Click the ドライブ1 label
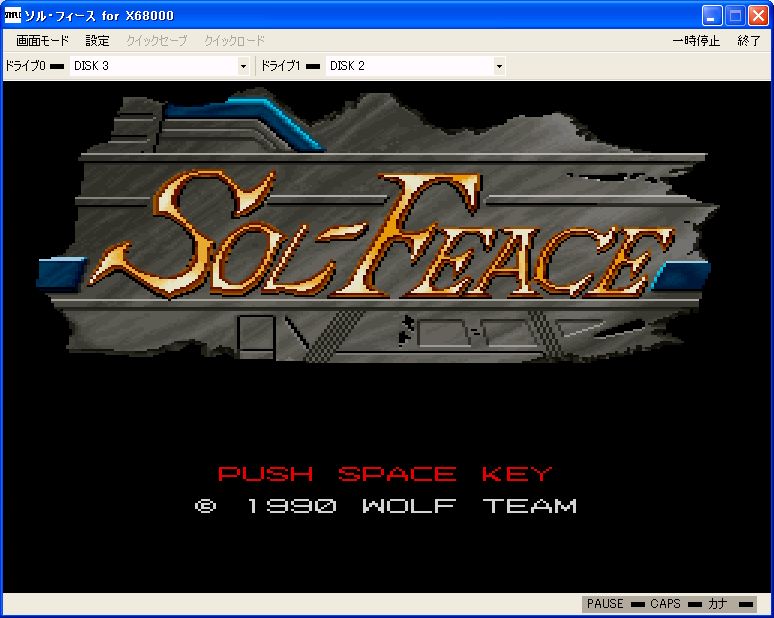 tap(280, 66)
